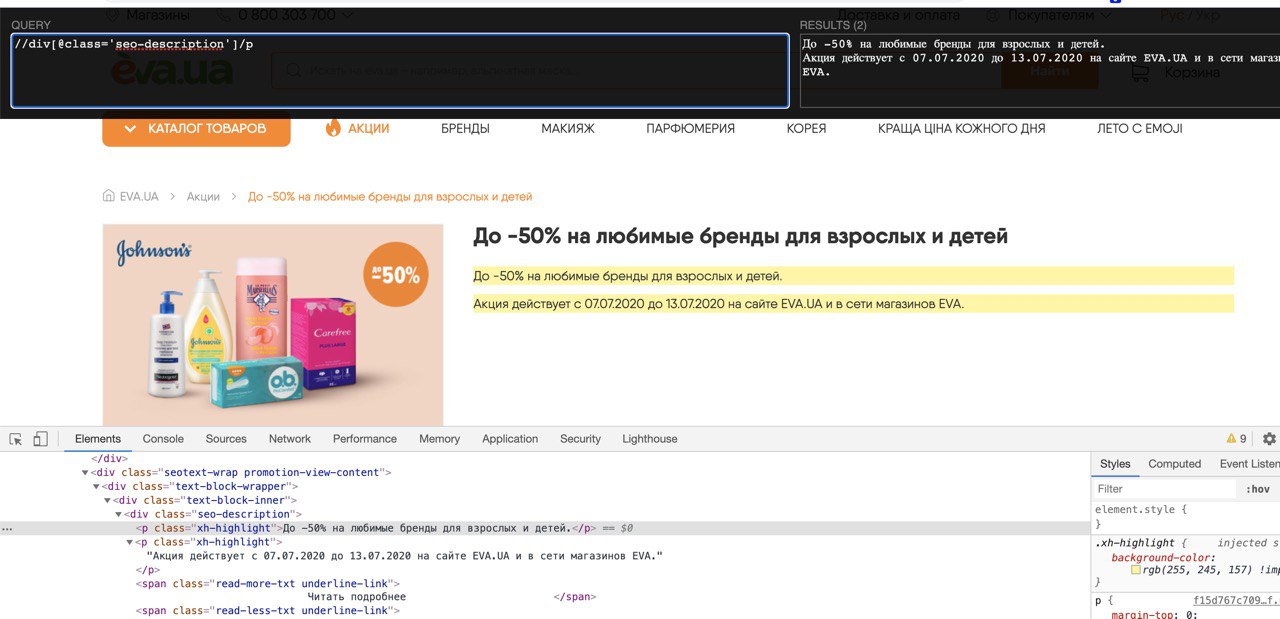Open the f15d767c709 stylesheet source link

[1236, 601]
